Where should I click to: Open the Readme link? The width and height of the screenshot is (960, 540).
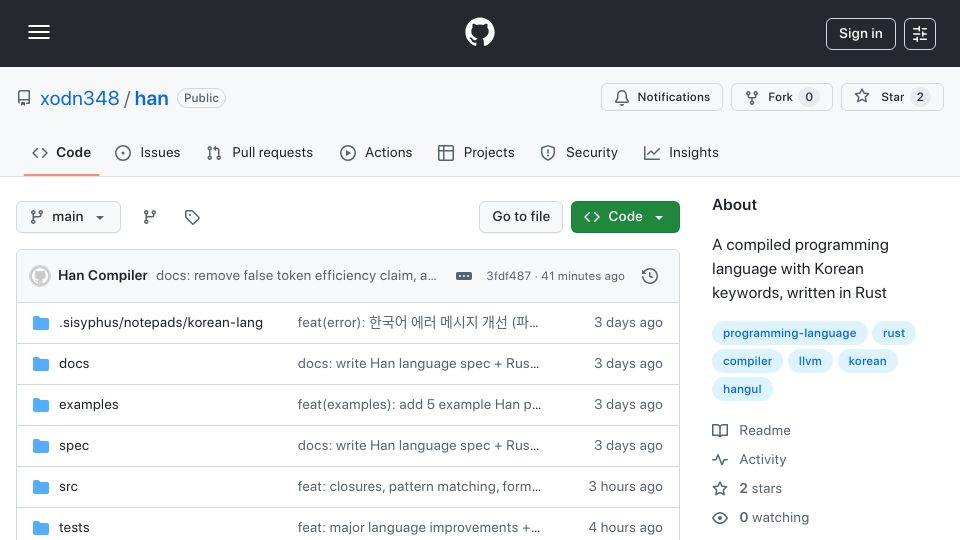coord(765,430)
